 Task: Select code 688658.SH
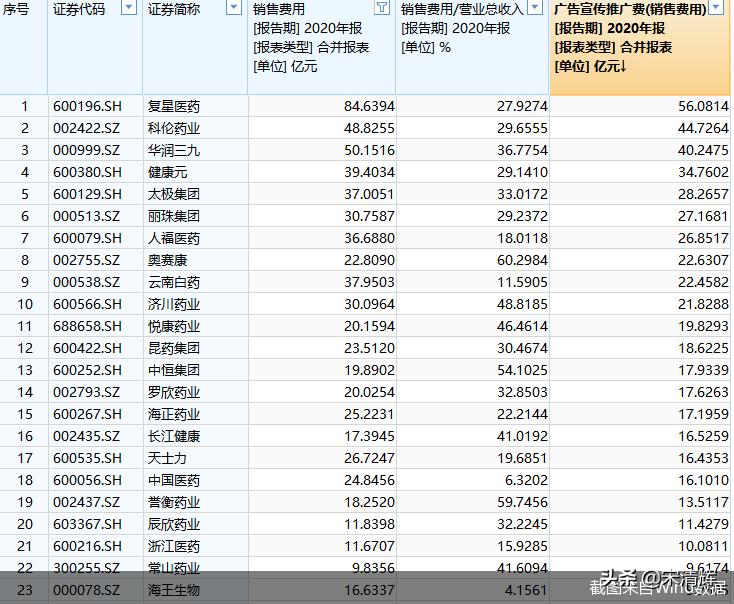[x=87, y=326]
